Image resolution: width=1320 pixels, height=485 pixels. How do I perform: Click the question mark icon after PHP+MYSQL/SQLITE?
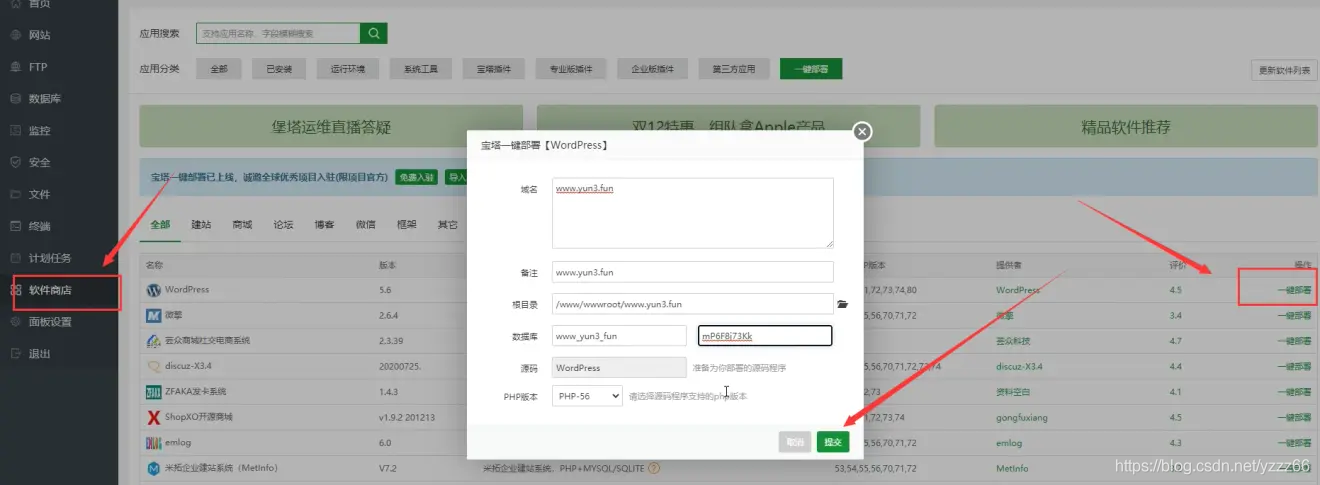point(654,468)
